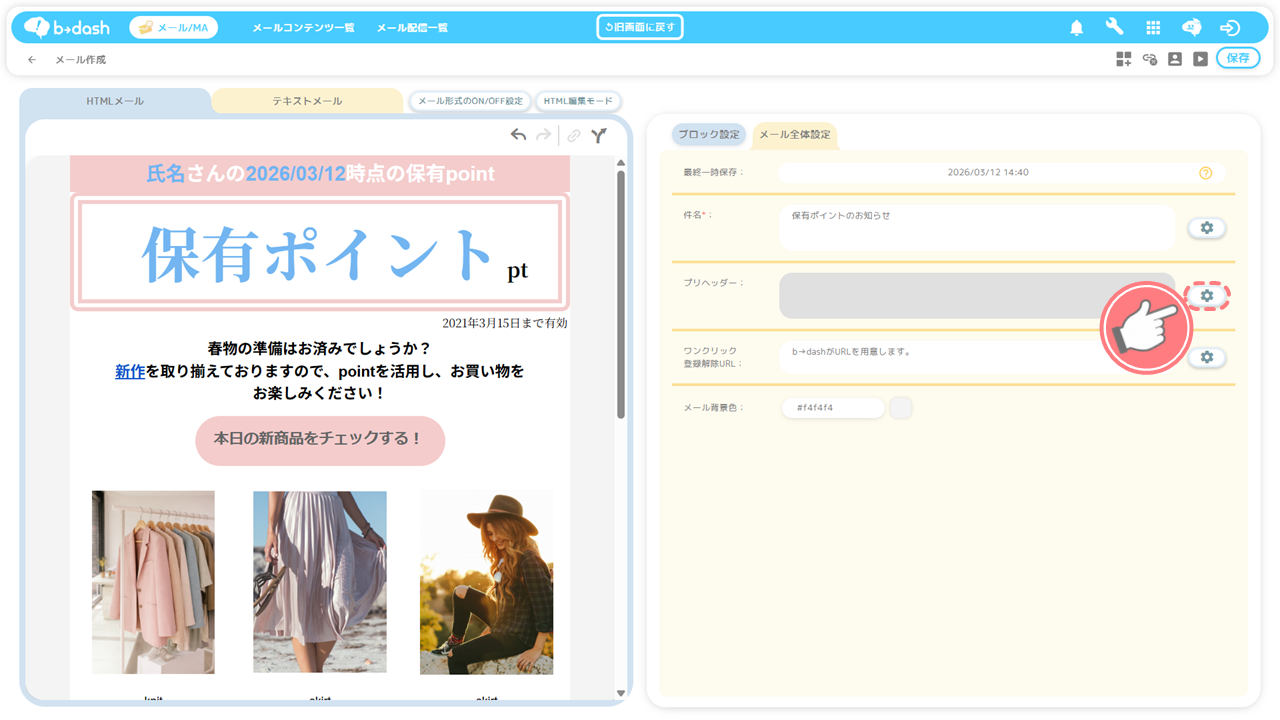Open メール形式のON/OFF設定
Image resolution: width=1280 pixels, height=720 pixels.
[x=470, y=101]
